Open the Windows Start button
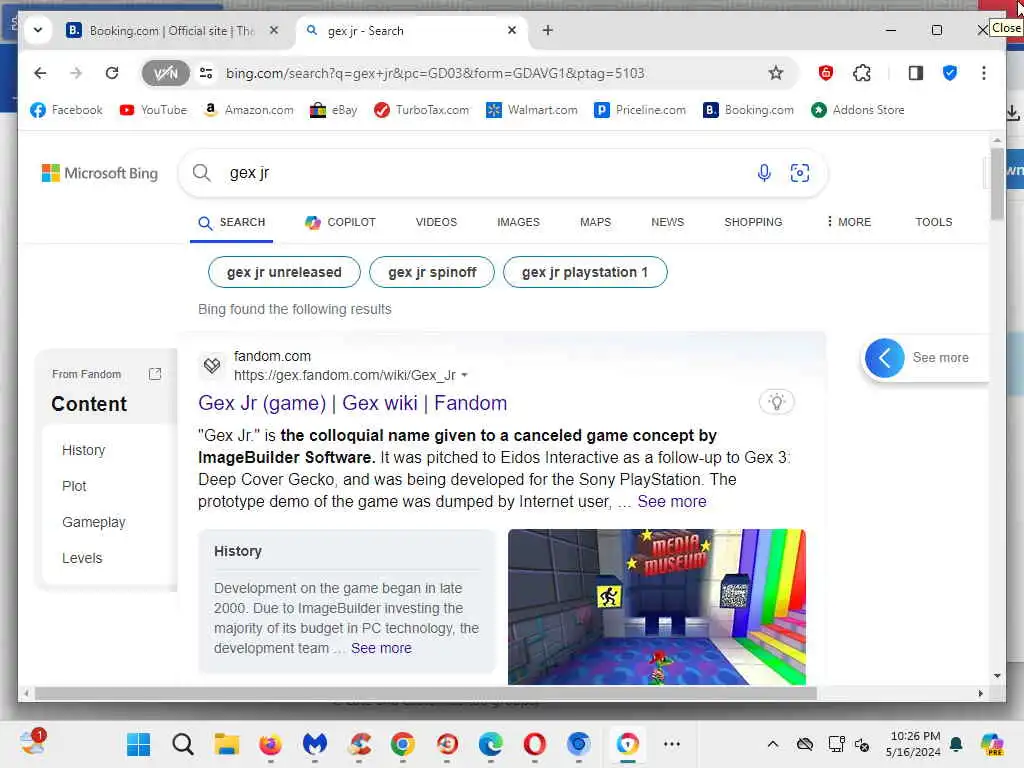 point(138,744)
